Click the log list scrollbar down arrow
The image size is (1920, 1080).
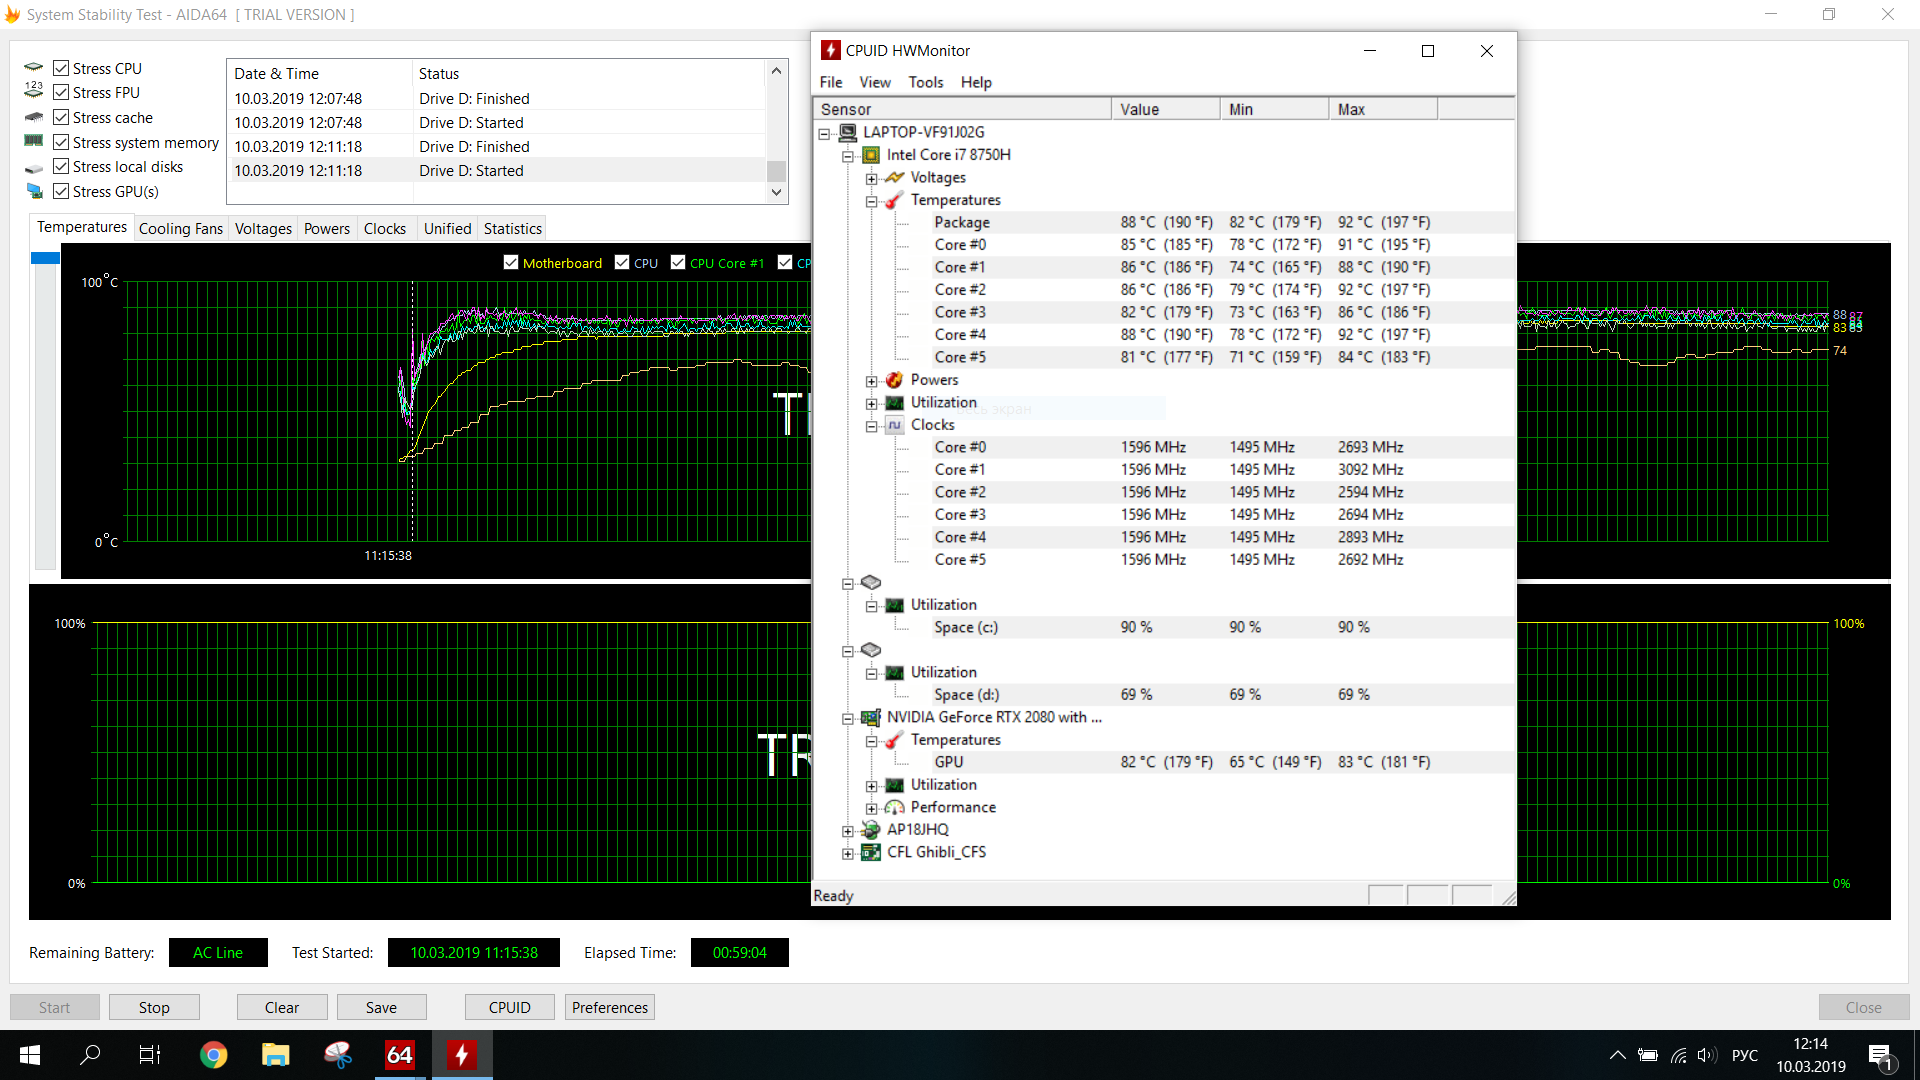point(776,193)
